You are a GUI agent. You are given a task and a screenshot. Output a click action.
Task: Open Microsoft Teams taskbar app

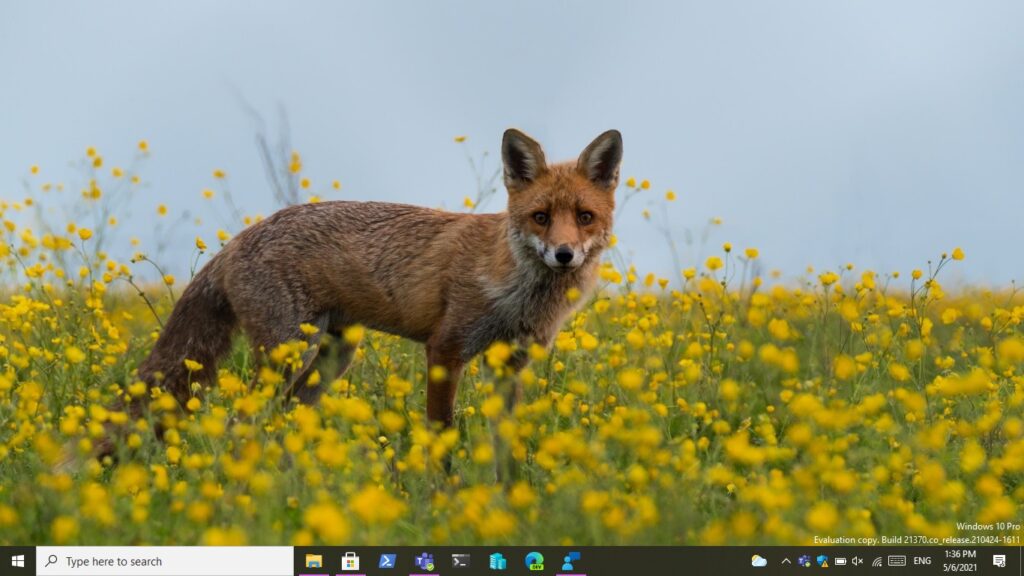pyautogui.click(x=424, y=561)
